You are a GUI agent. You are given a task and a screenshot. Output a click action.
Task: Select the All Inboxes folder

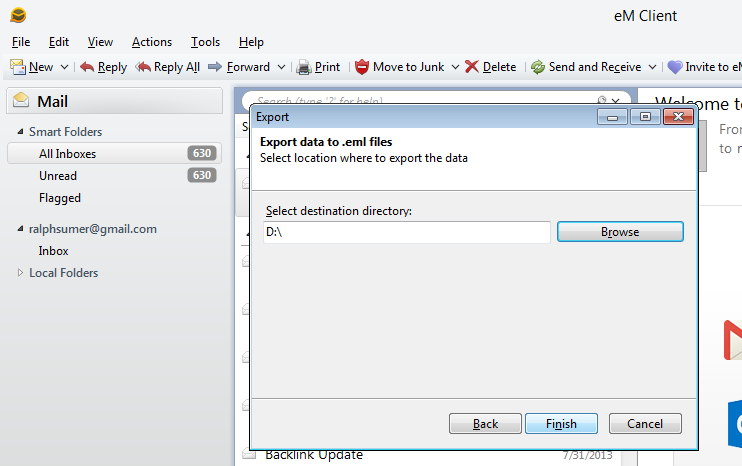(x=114, y=154)
